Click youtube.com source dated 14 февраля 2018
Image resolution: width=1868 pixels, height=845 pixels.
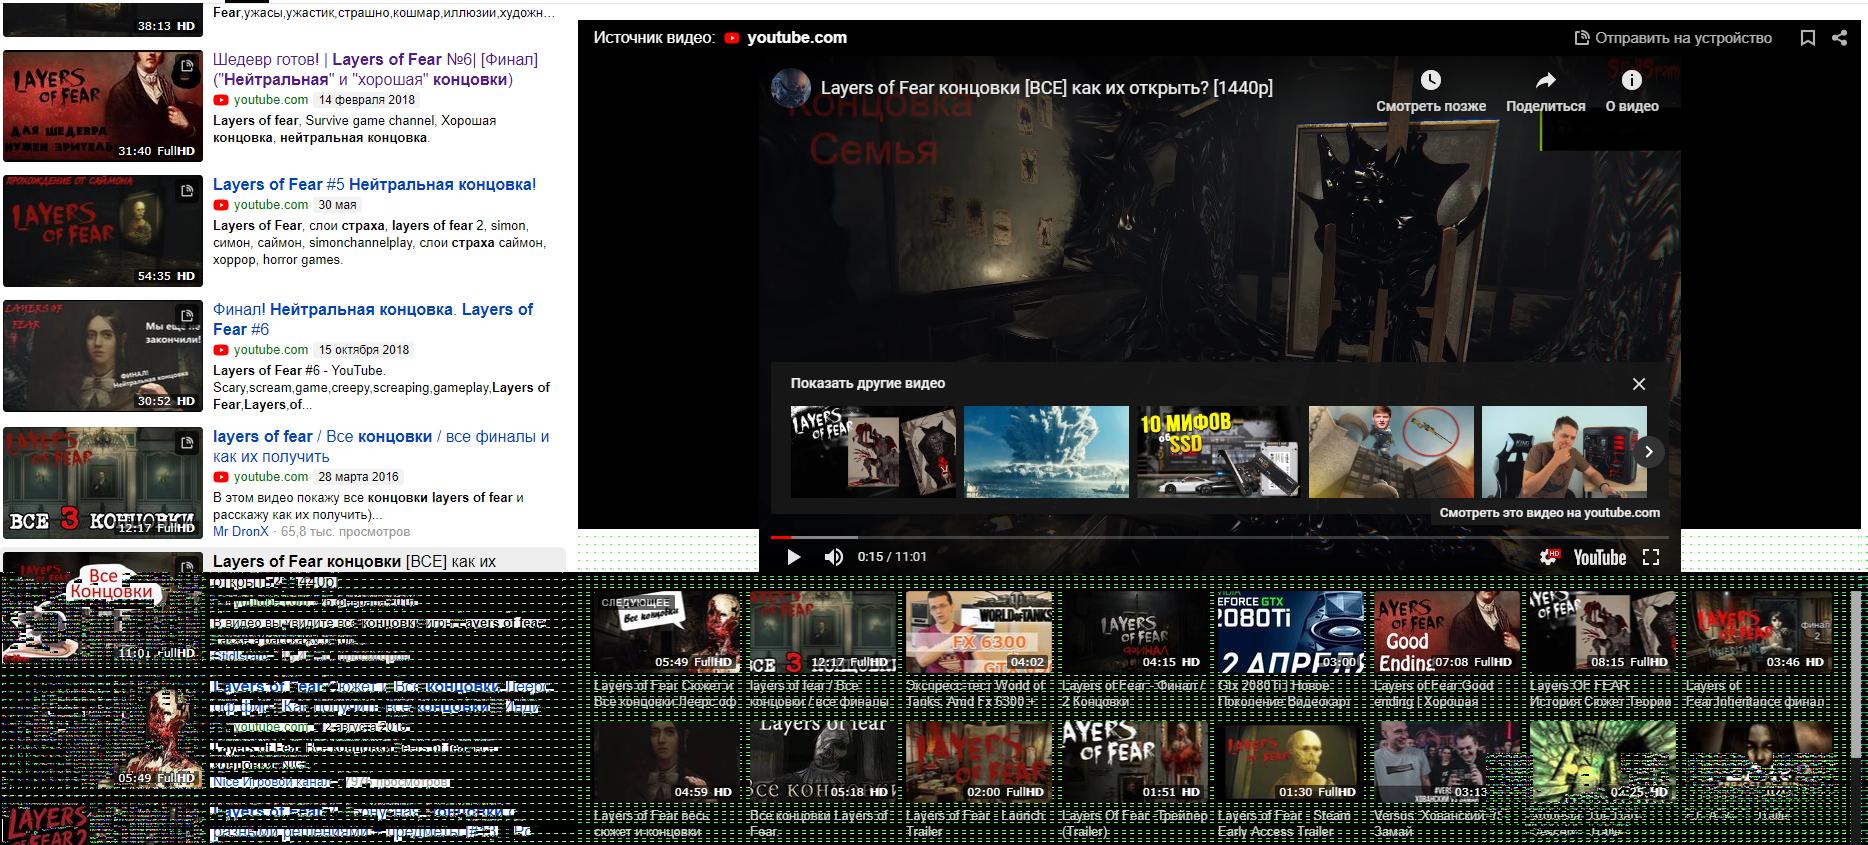pos(270,100)
